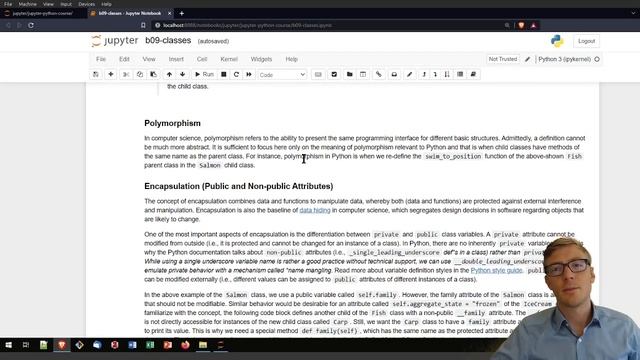Open the Kernel menu
Viewport: 640px width, 360px height.
tap(229, 59)
